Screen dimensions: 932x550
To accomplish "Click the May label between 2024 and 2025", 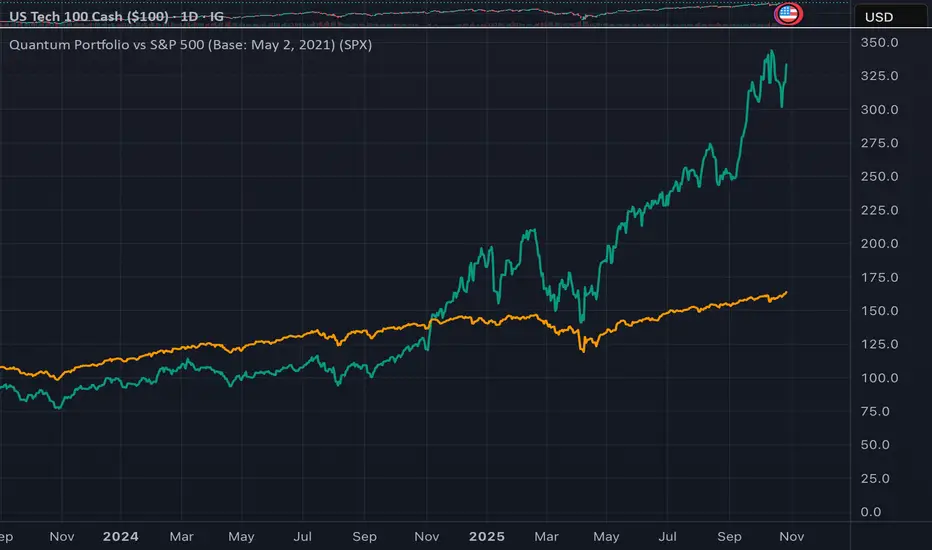I will click(241, 536).
